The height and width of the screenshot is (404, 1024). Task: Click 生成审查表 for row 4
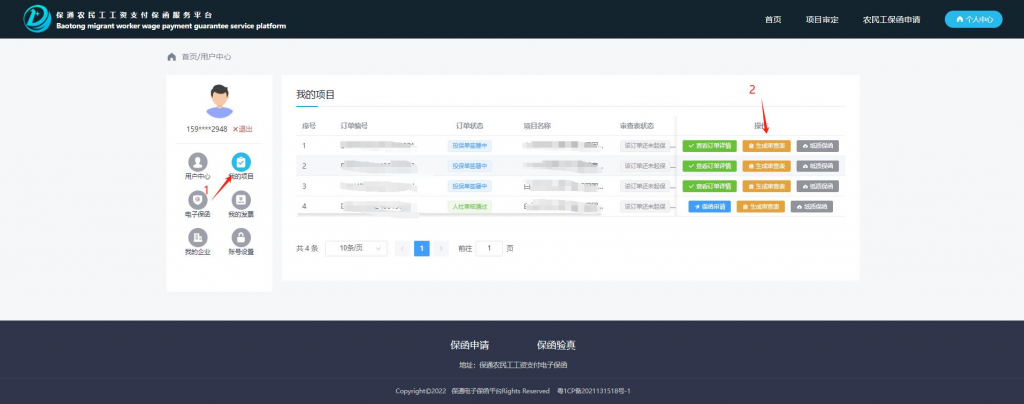tap(761, 207)
